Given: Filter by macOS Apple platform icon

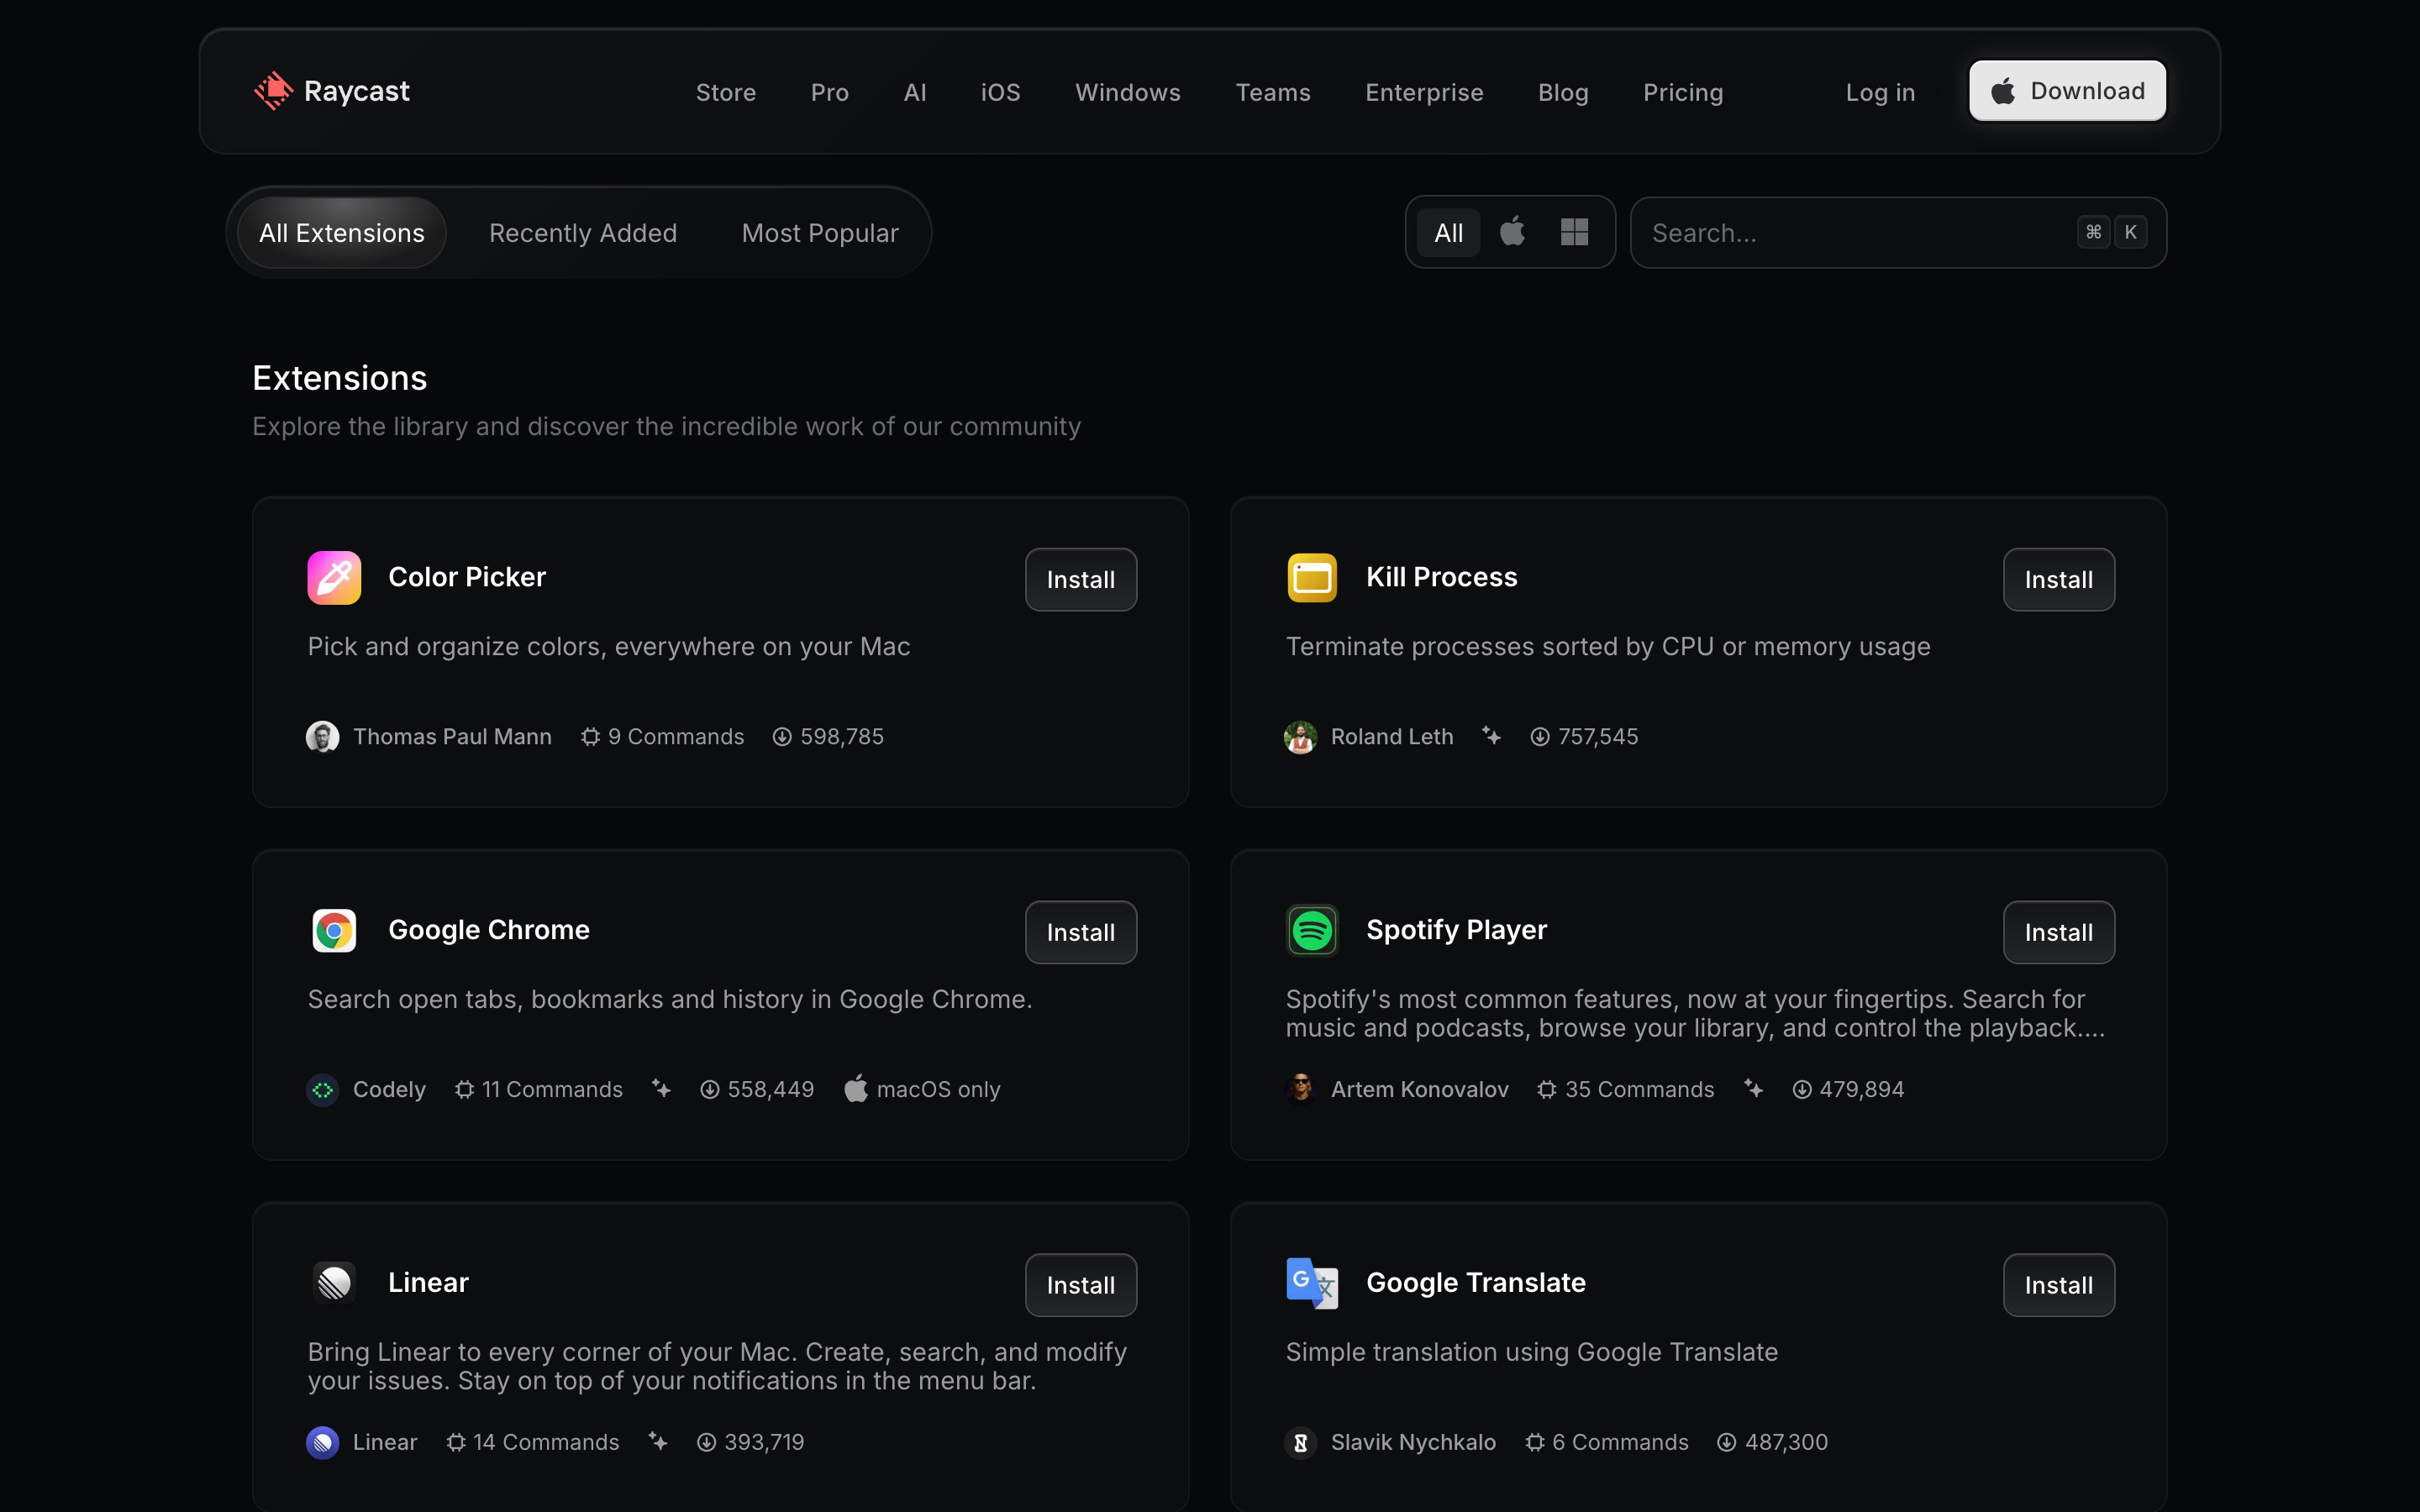Looking at the screenshot, I should click(x=1512, y=232).
